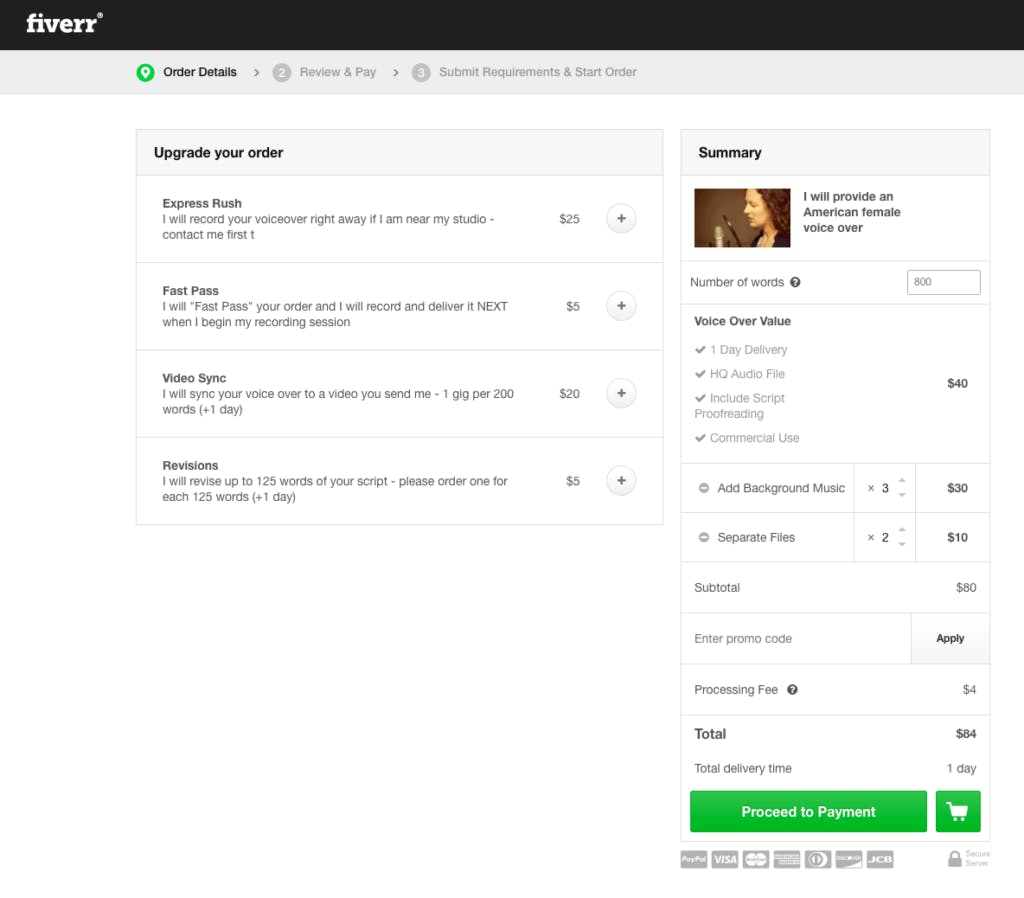Apply the promo code
The image size is (1024, 898).
tap(949, 638)
